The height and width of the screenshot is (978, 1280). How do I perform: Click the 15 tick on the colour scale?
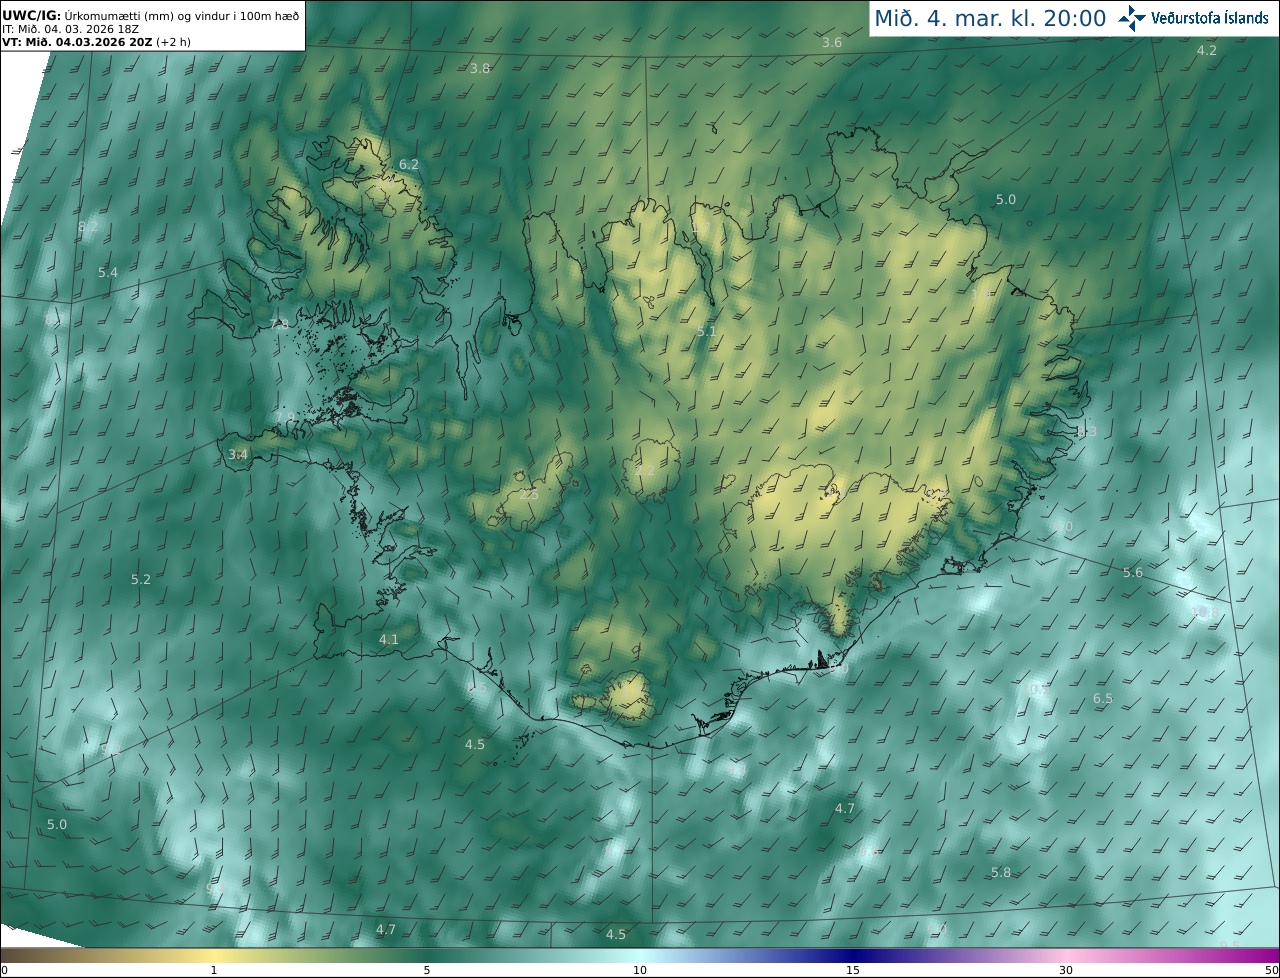tap(853, 970)
